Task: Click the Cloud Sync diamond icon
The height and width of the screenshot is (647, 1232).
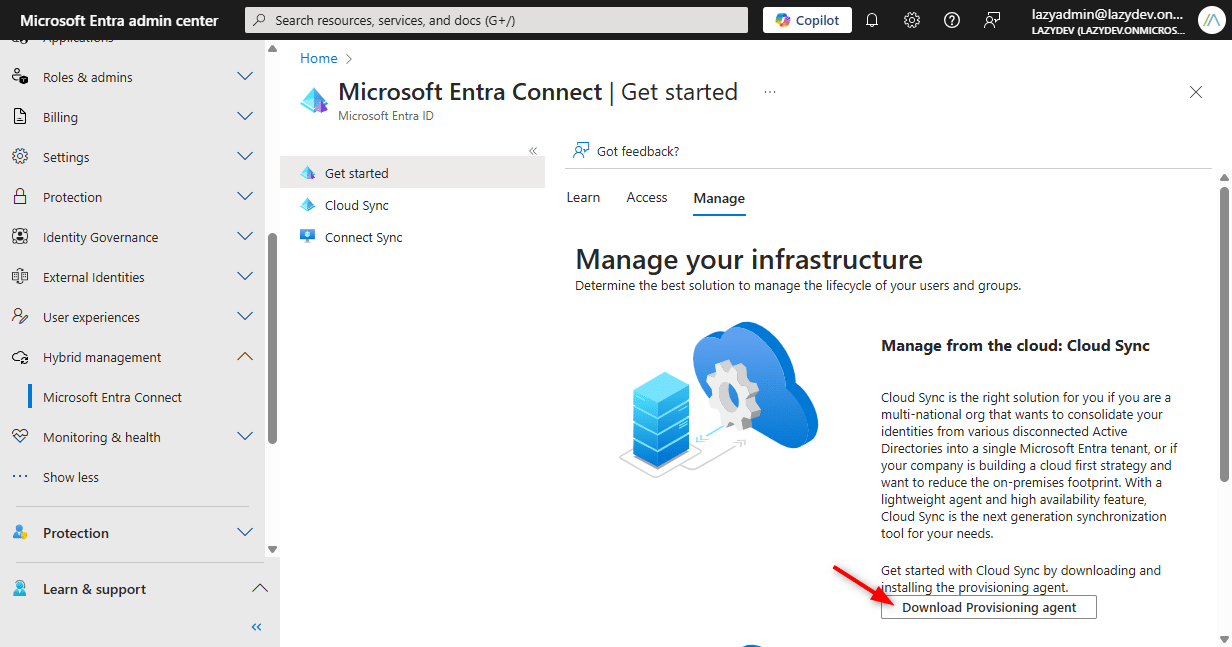Action: click(x=308, y=205)
